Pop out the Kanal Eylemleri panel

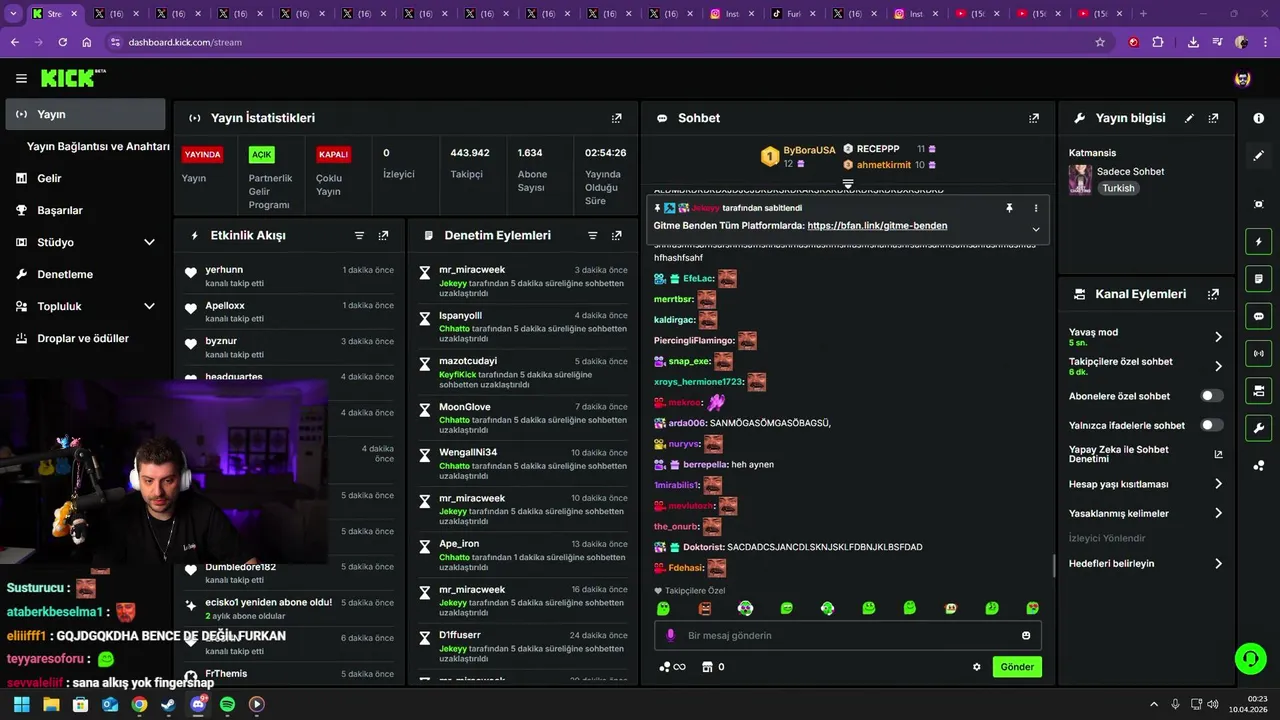[1213, 294]
